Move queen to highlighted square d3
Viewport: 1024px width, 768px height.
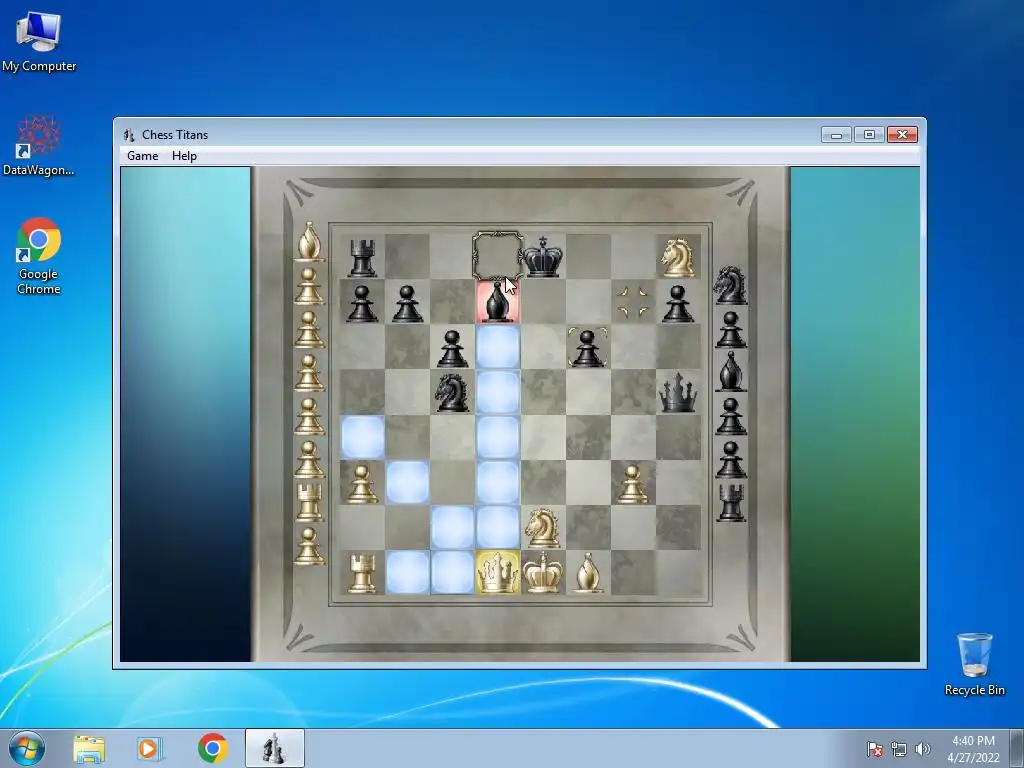(498, 482)
